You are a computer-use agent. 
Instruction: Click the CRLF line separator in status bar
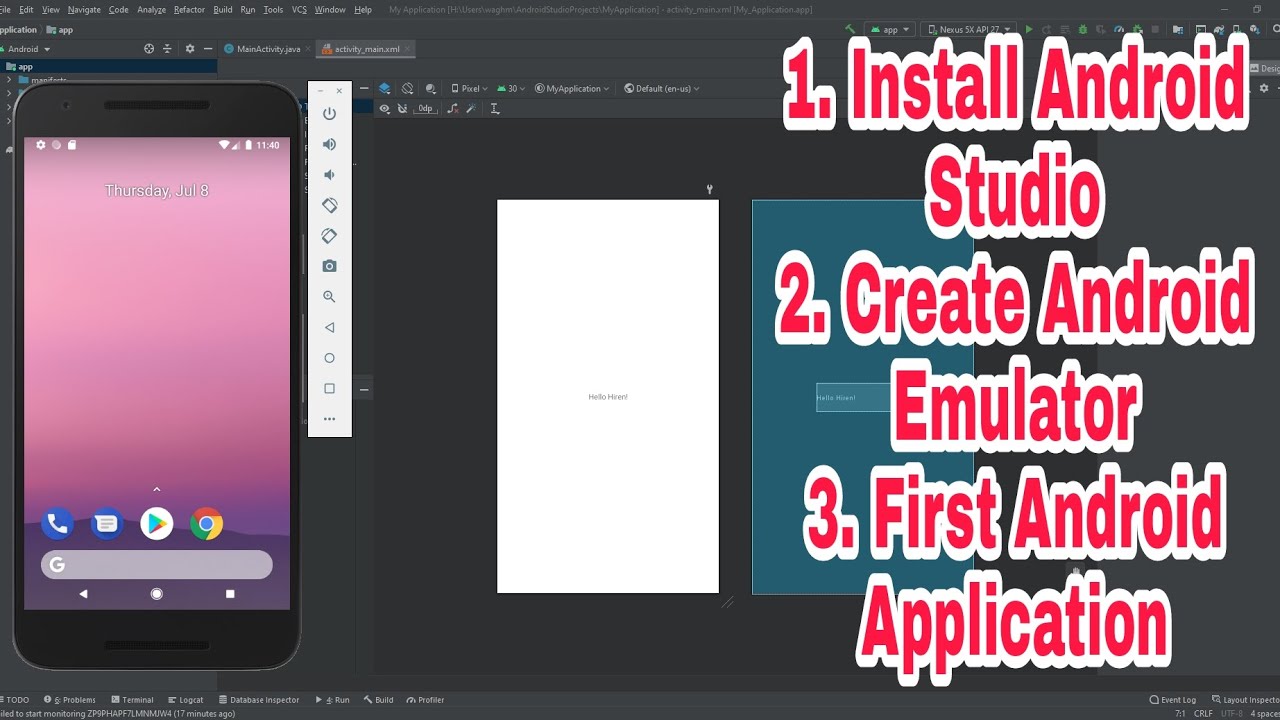[x=1204, y=714]
